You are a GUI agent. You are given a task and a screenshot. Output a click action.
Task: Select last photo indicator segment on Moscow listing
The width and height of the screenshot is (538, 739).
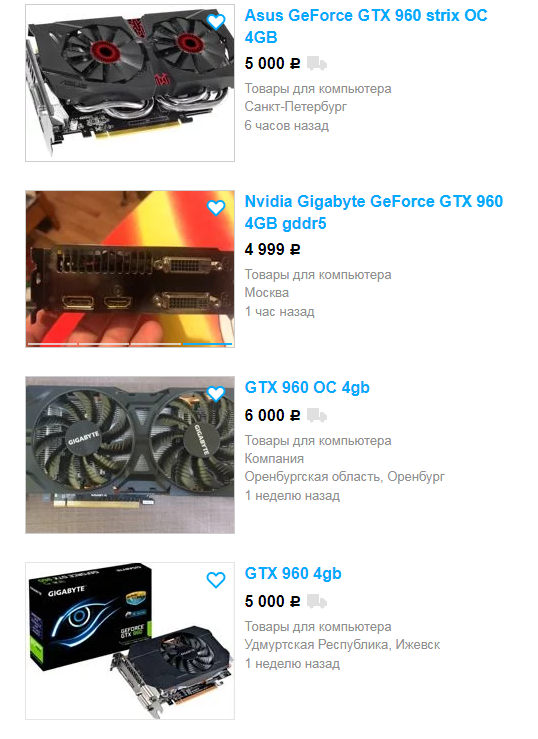(208, 344)
